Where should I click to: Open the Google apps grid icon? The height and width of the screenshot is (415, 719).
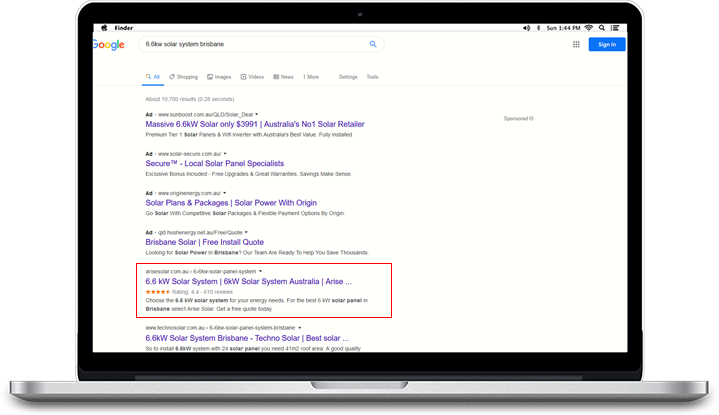point(576,44)
